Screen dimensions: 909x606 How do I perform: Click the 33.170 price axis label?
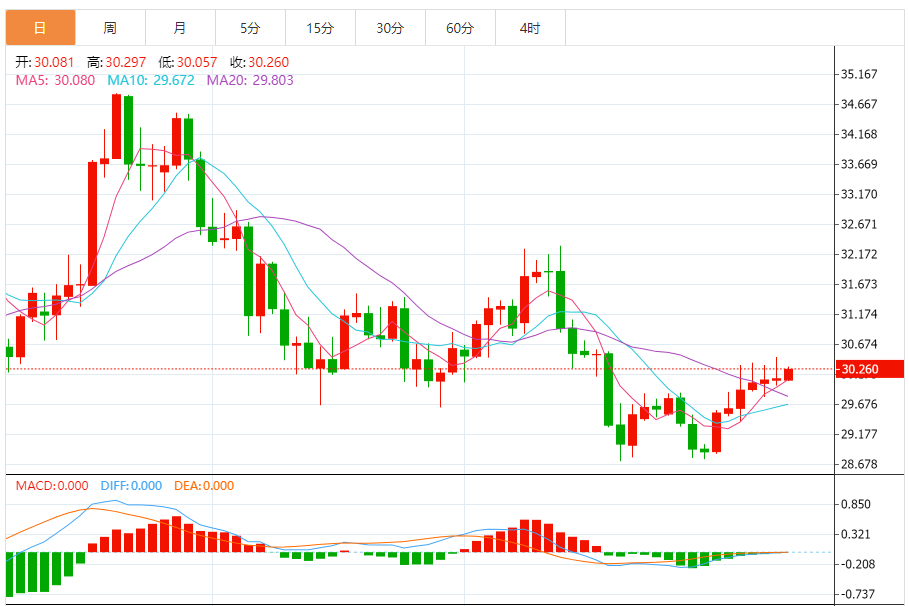859,194
